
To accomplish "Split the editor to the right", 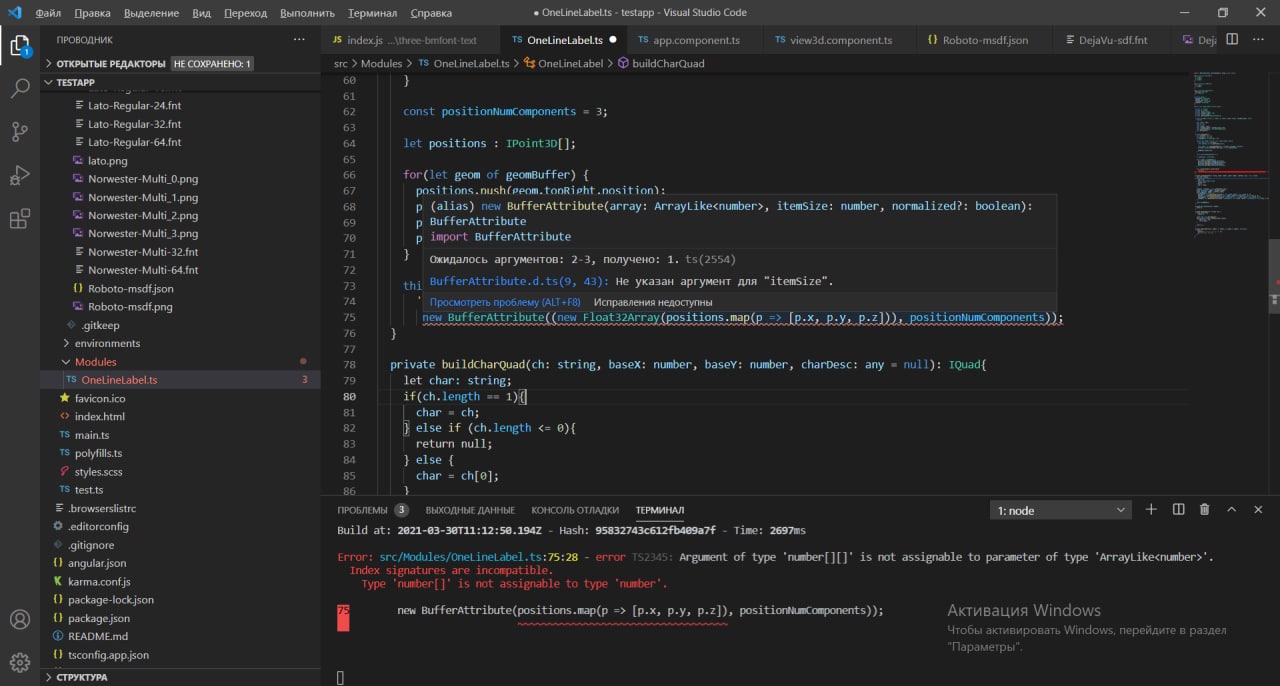I will pos(1232,40).
